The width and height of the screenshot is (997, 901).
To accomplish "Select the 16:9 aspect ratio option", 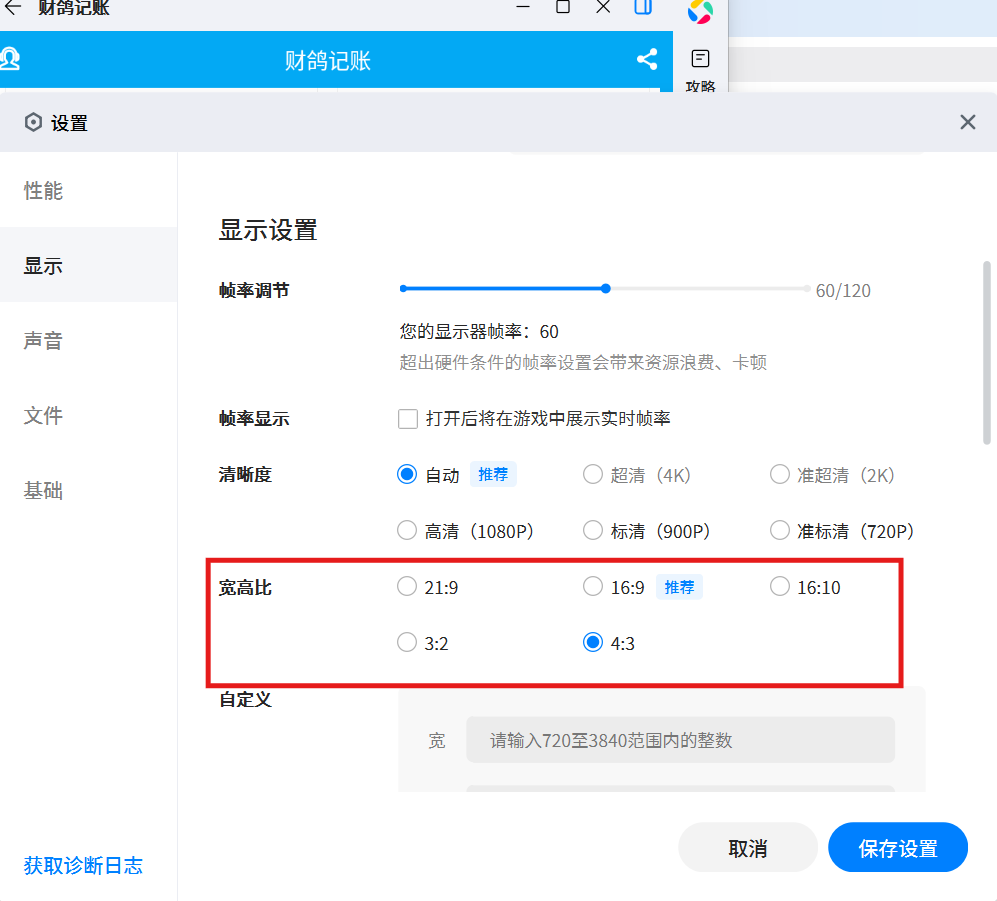I will tap(593, 587).
